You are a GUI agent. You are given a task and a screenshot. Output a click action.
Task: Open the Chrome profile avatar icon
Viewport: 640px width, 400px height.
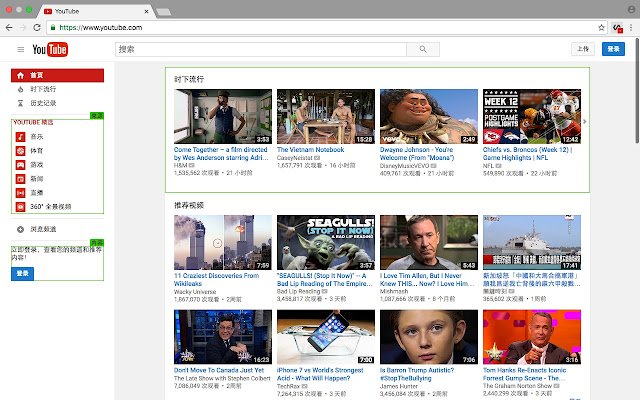coord(631,9)
